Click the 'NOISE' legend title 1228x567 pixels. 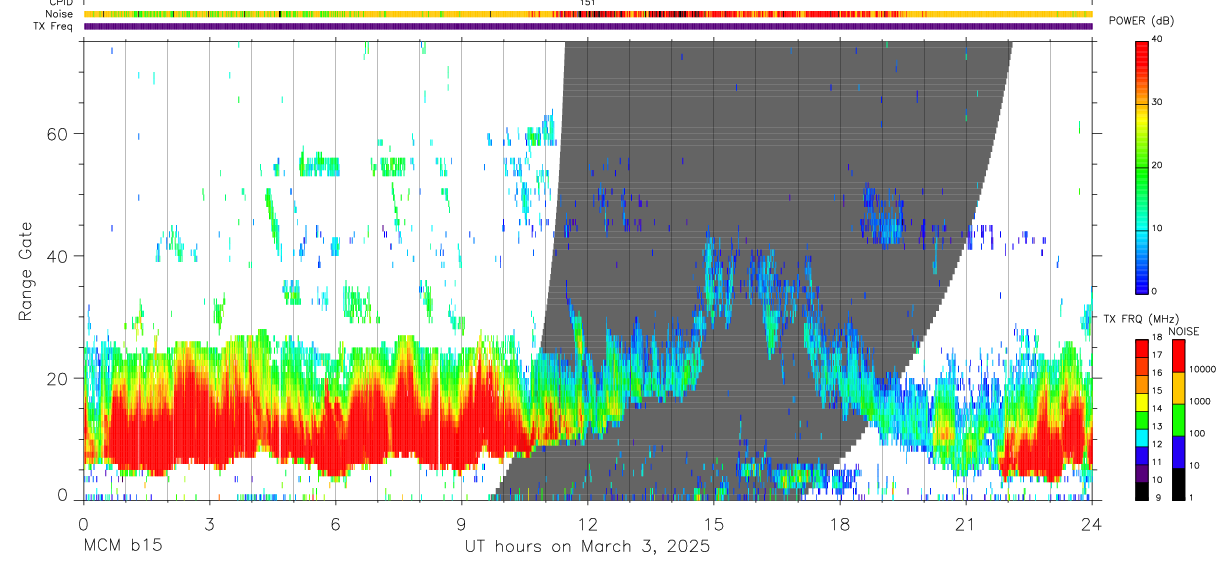coord(1184,331)
